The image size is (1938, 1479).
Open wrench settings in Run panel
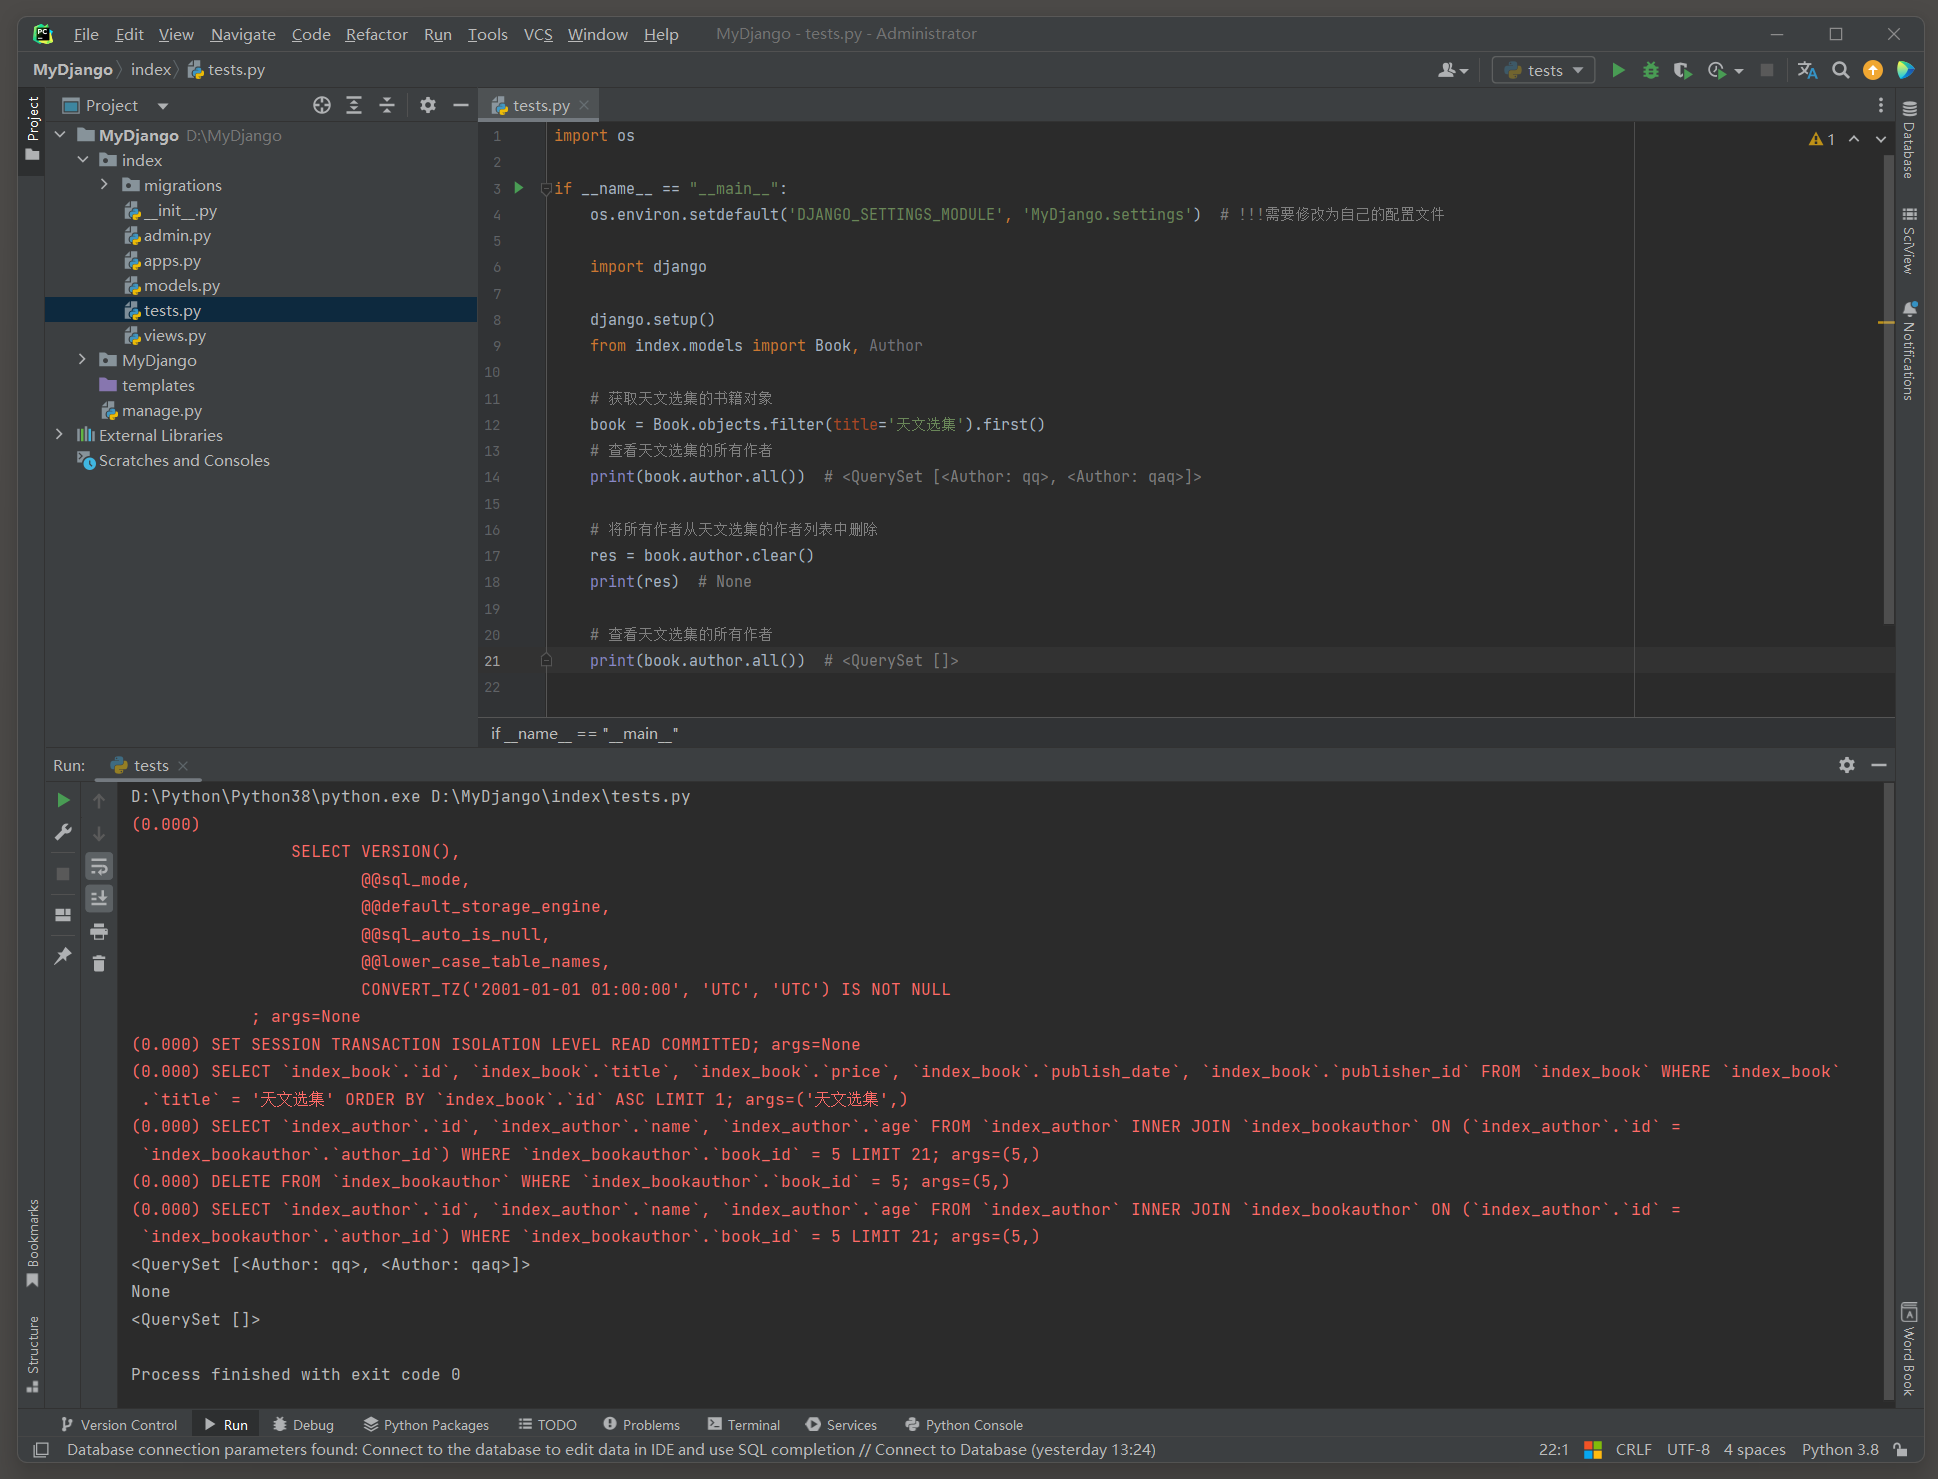[63, 832]
